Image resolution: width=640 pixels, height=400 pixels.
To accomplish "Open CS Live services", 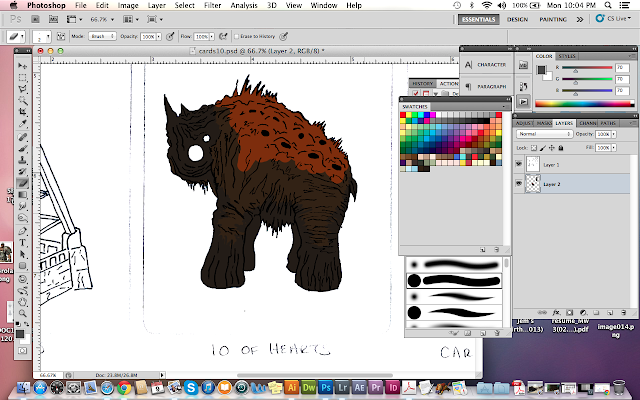I will coord(613,19).
